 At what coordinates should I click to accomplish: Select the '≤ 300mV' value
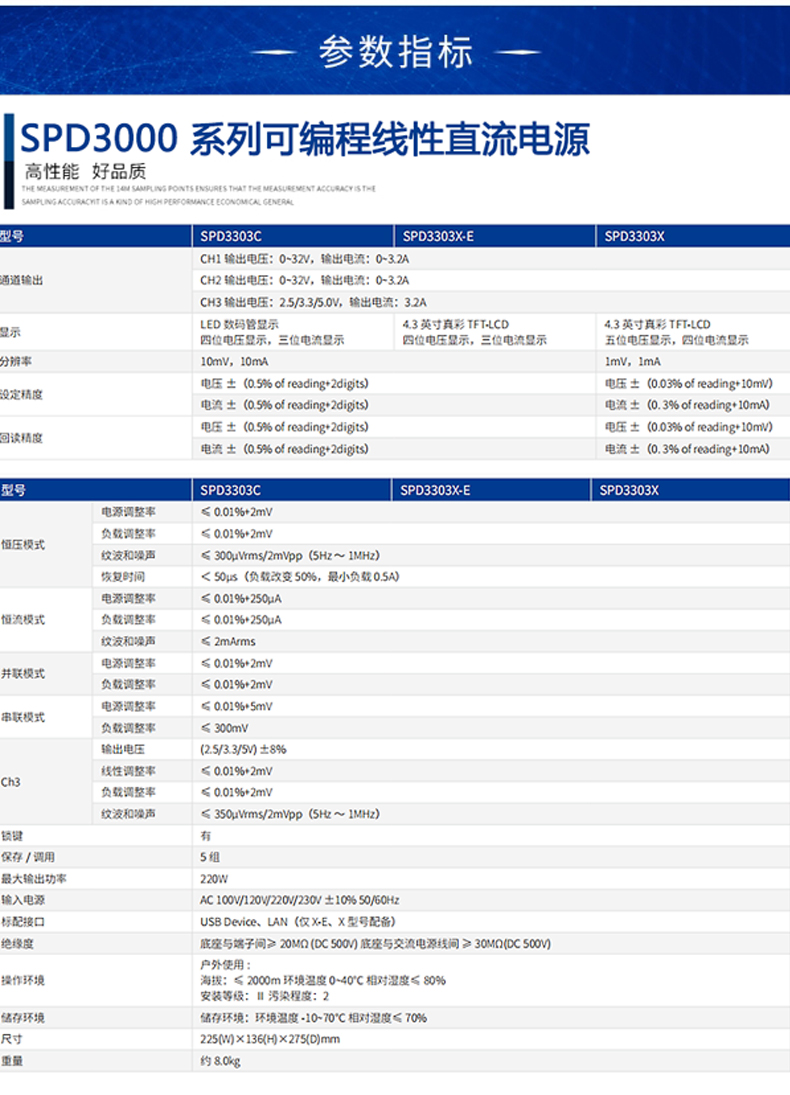(x=224, y=728)
